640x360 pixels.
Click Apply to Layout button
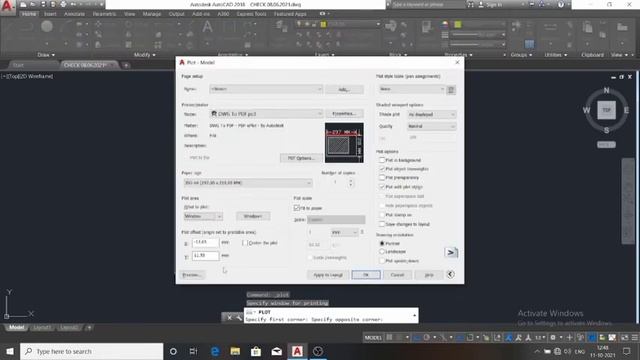click(x=328, y=275)
